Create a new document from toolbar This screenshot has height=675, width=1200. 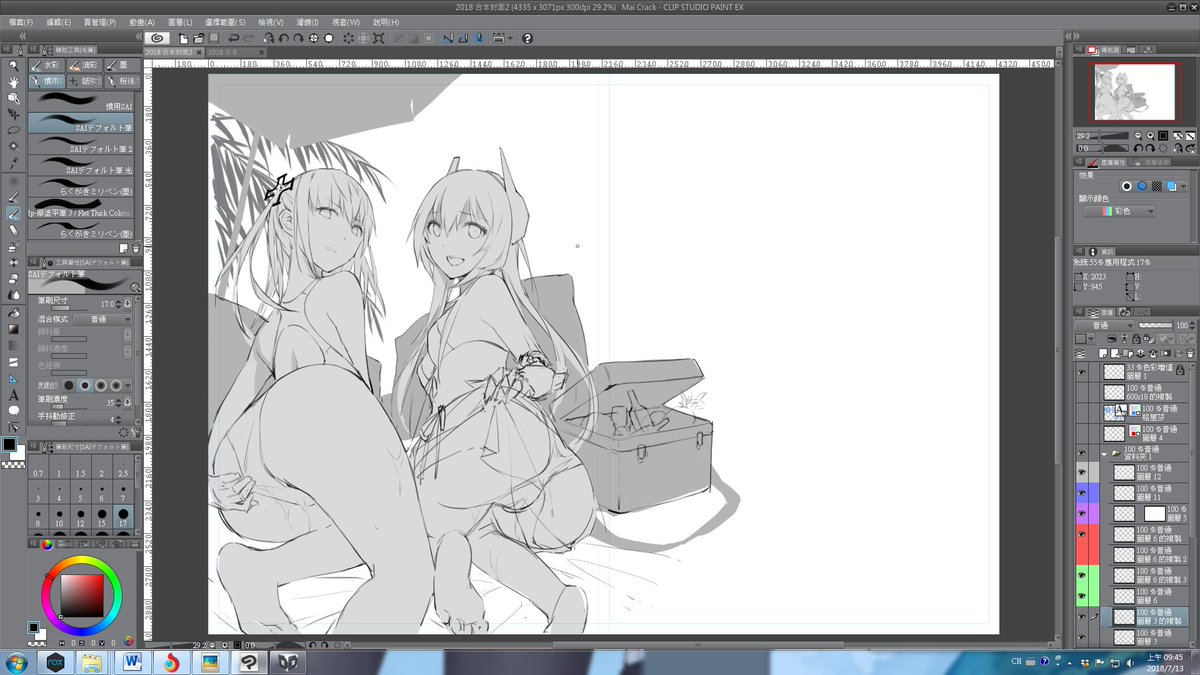(x=185, y=38)
